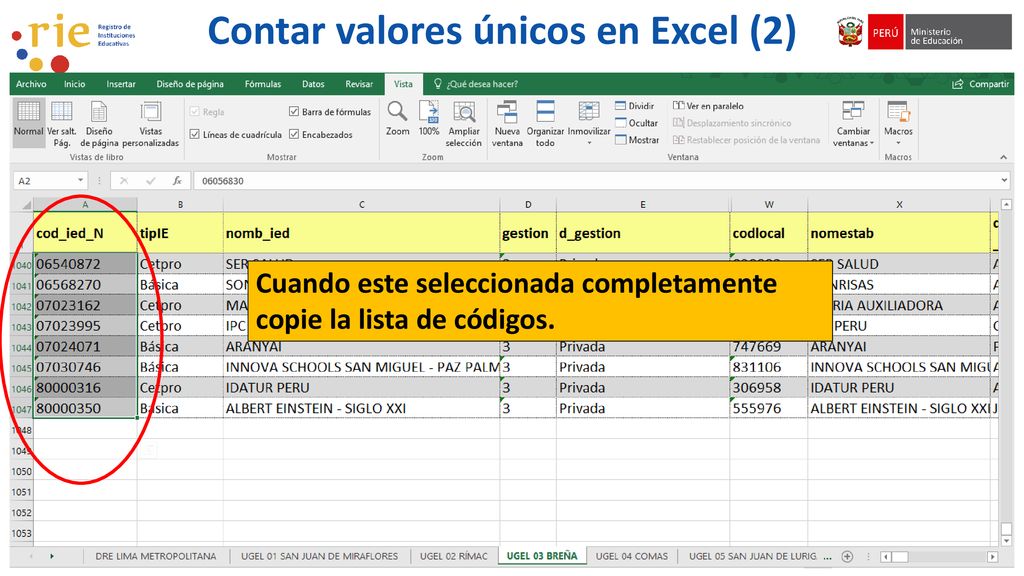Select cell ALBERT EINSTEIN - SIGLO XXI in nomb_ied
The width and height of the screenshot is (1024, 576).
[361, 408]
